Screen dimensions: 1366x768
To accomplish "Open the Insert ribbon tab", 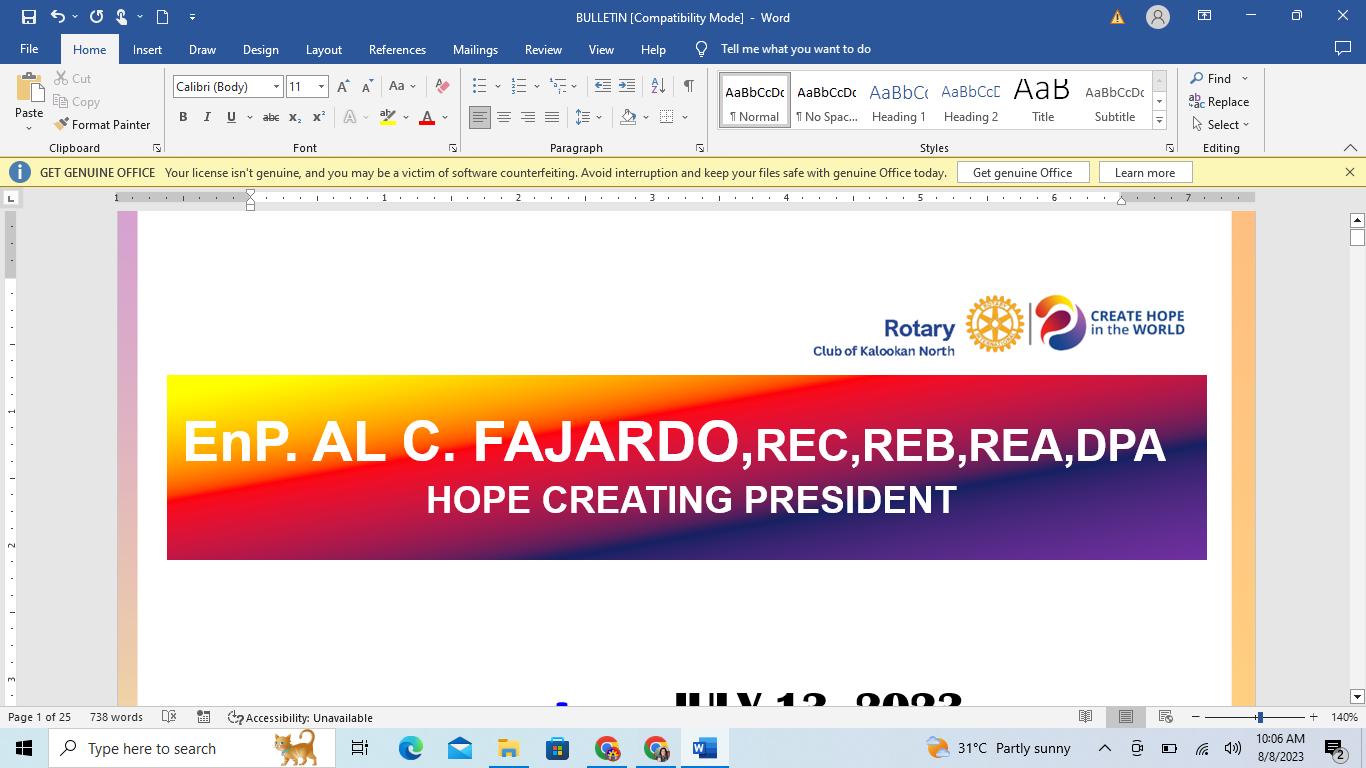I will point(147,49).
